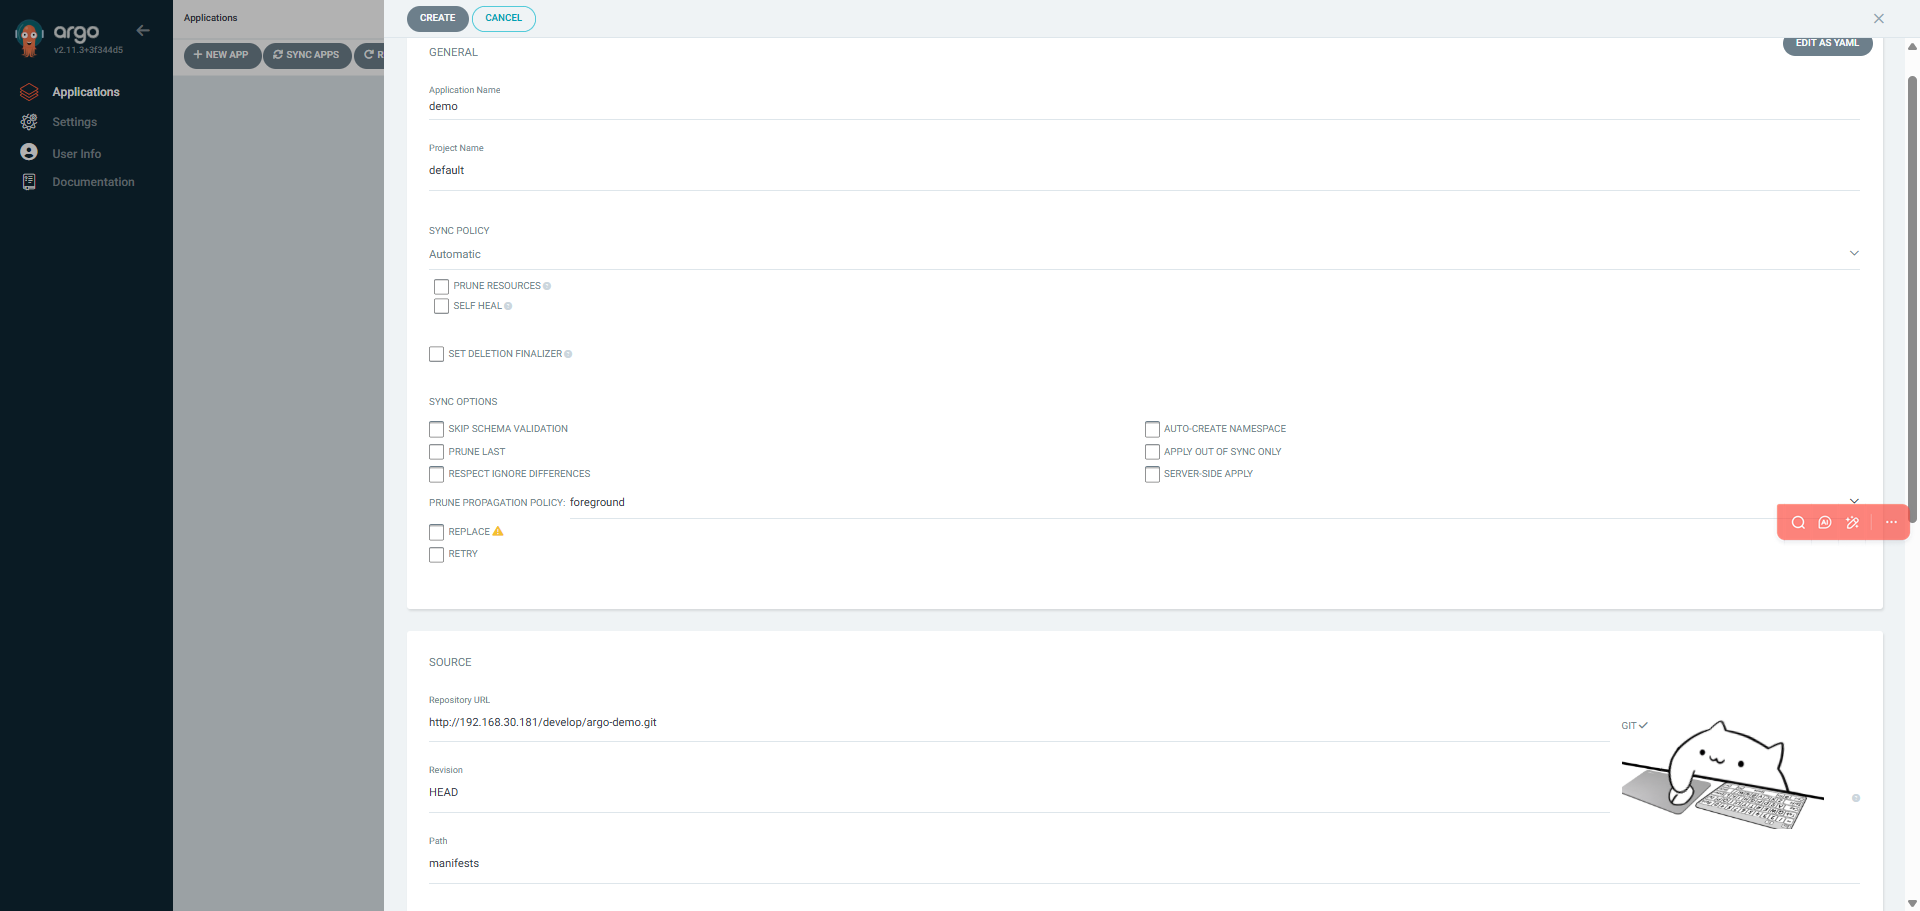
Task: Click the vertical scrollbar thumb of the panel
Action: coord(1912,298)
